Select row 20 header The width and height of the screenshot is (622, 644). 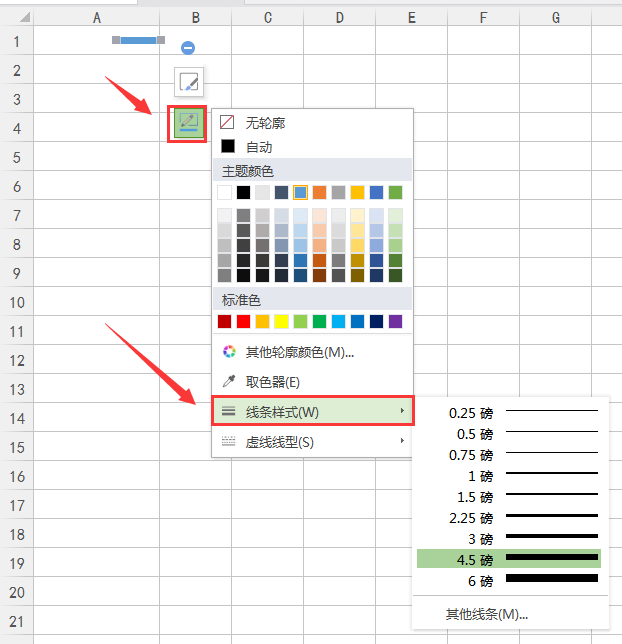16,592
